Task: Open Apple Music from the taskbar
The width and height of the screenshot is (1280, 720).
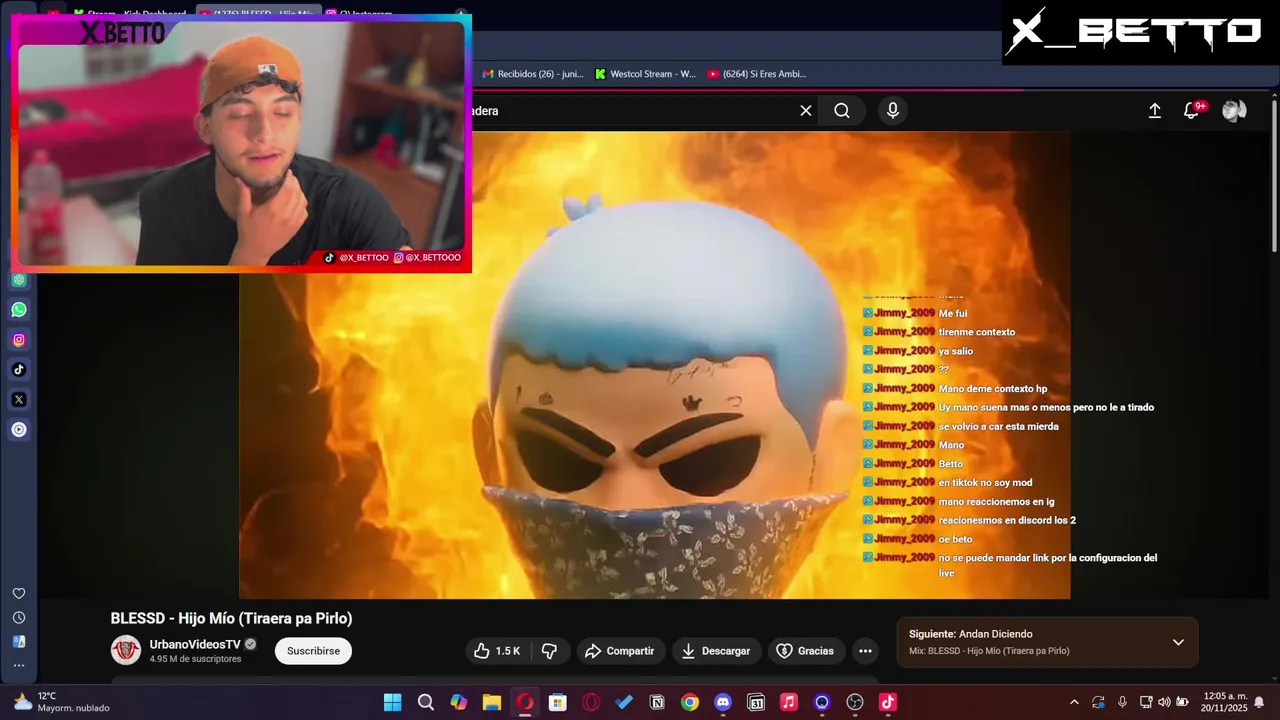Action: pos(789,702)
